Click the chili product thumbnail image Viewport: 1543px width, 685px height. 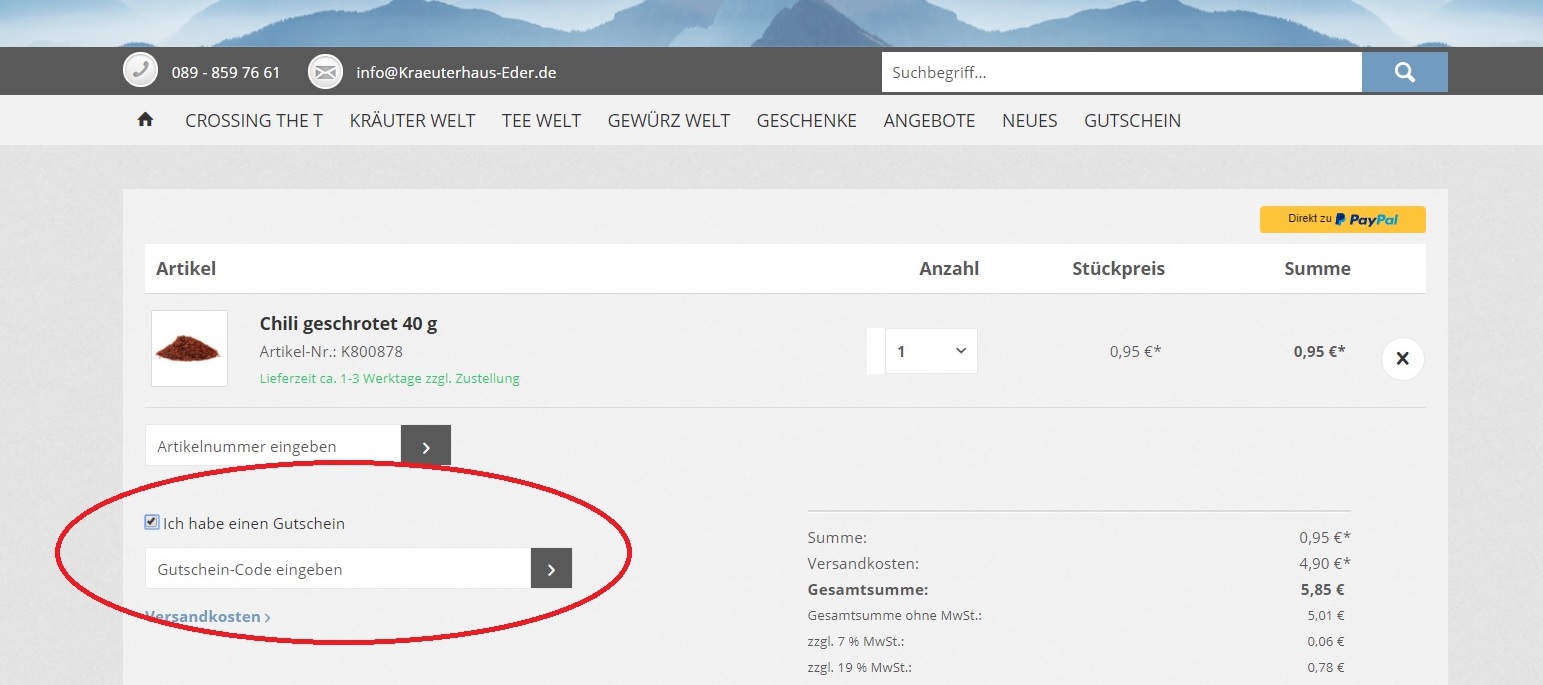pos(189,348)
